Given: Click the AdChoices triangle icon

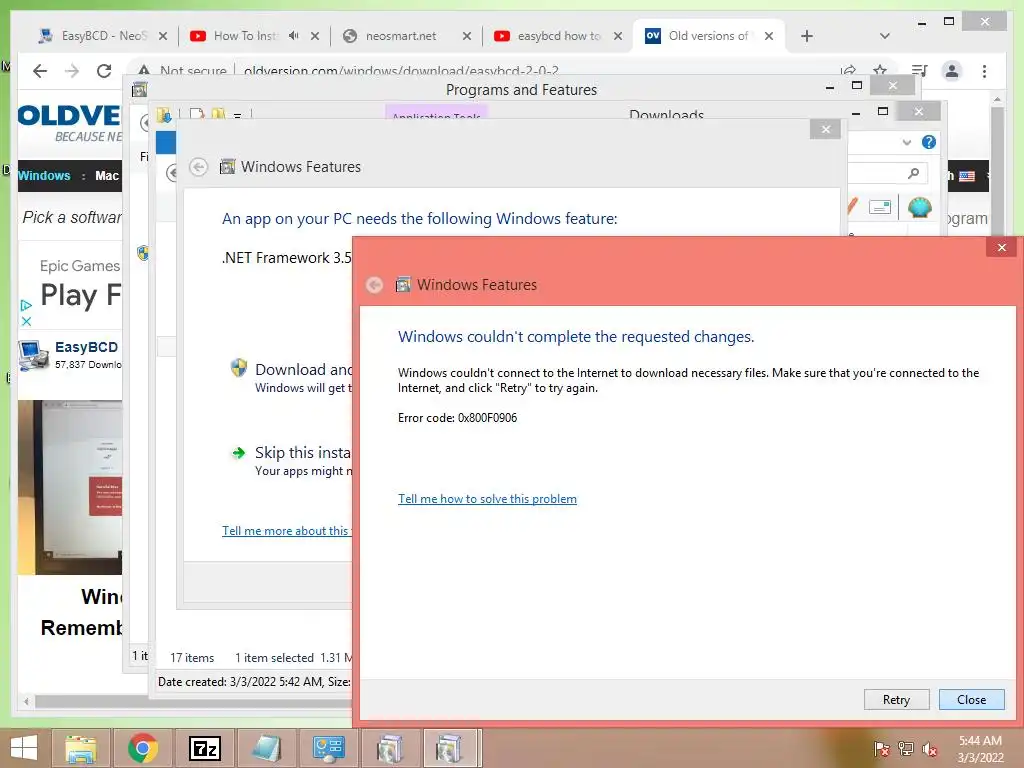Looking at the screenshot, I should tap(26, 305).
